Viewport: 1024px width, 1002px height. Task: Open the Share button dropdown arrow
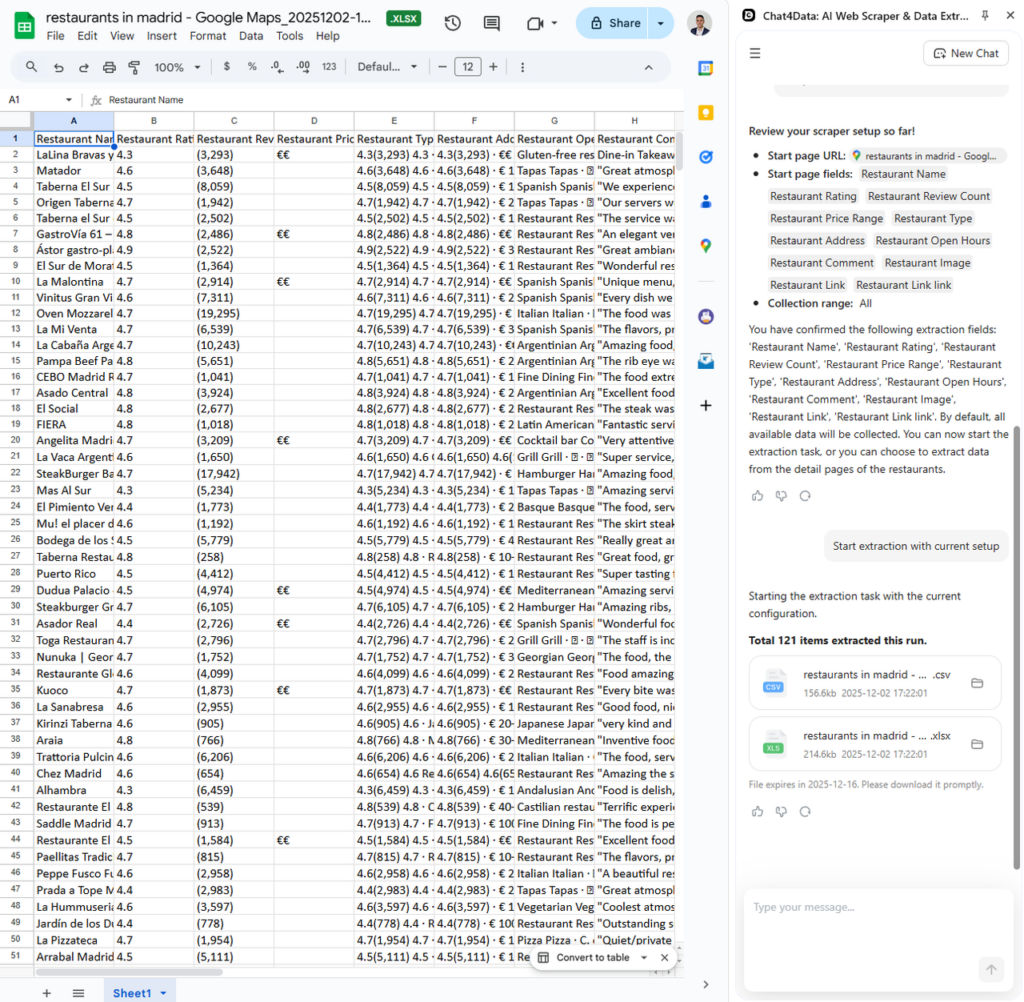coord(660,23)
